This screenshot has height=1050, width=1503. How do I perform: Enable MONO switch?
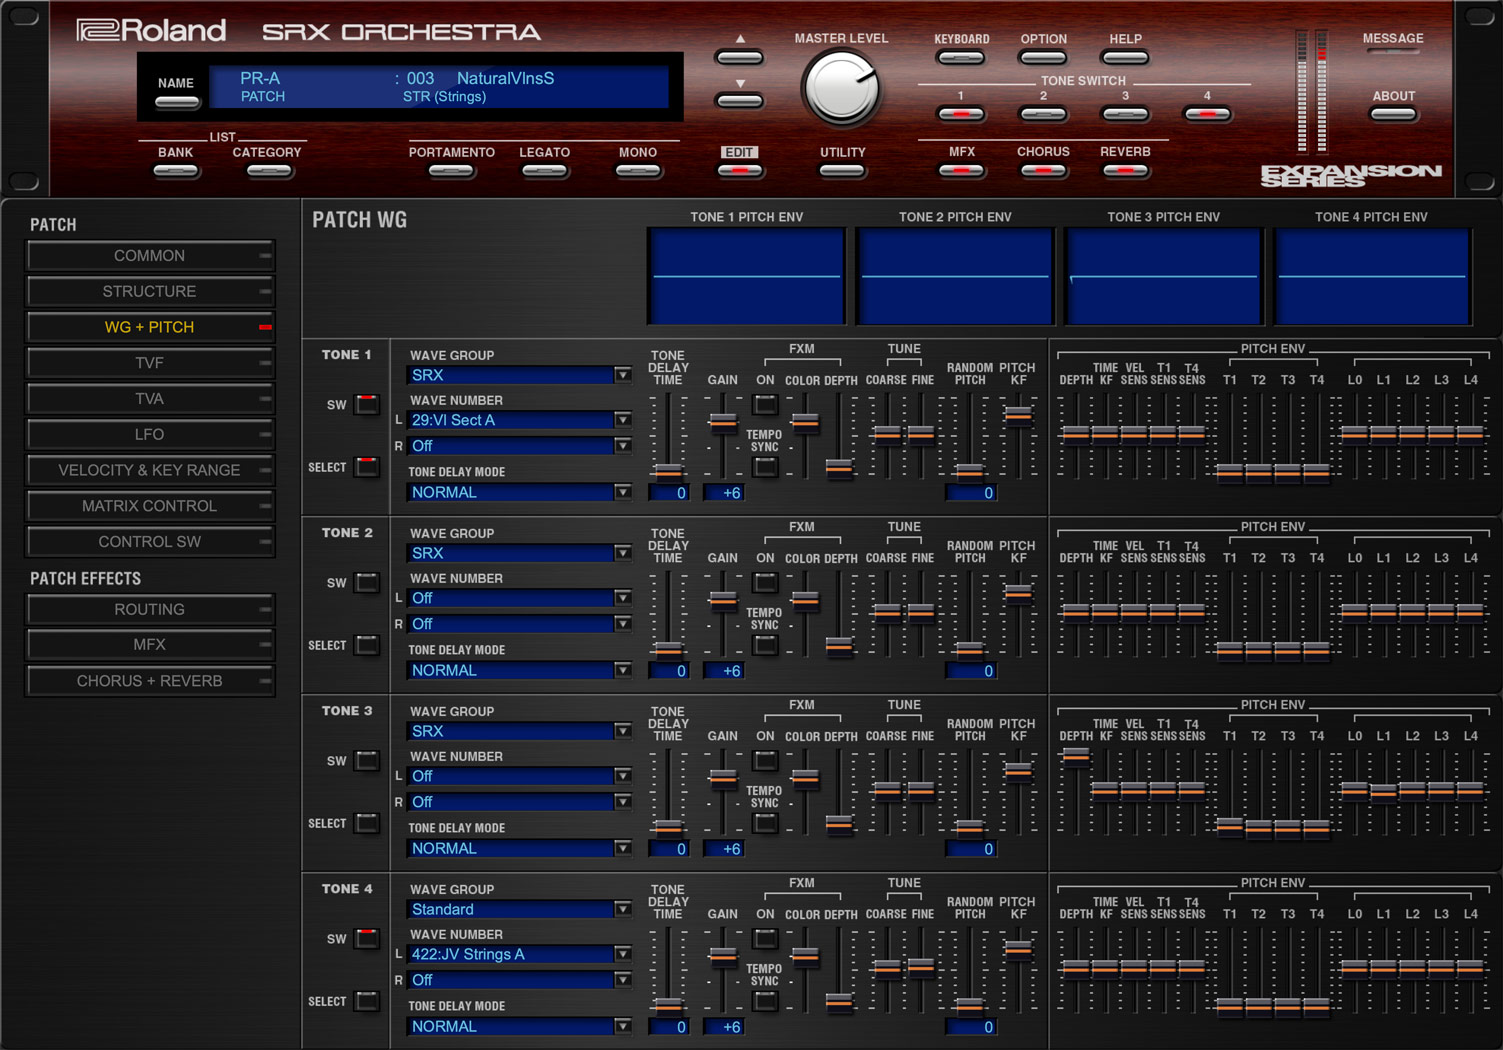point(638,171)
